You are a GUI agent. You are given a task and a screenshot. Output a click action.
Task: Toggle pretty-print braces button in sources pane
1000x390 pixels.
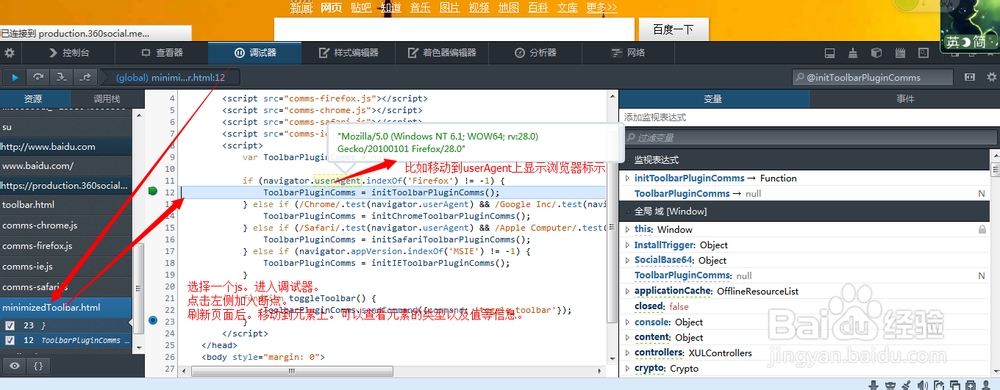[38, 366]
